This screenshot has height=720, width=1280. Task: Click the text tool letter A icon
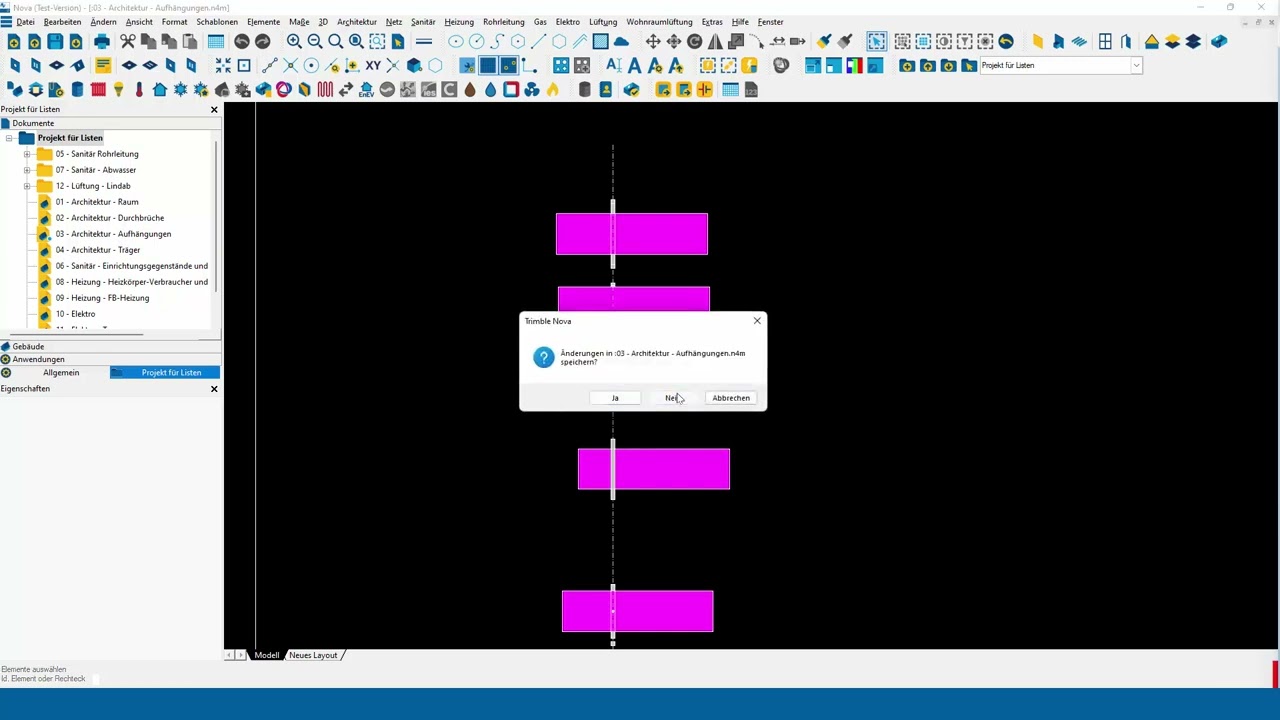click(634, 66)
